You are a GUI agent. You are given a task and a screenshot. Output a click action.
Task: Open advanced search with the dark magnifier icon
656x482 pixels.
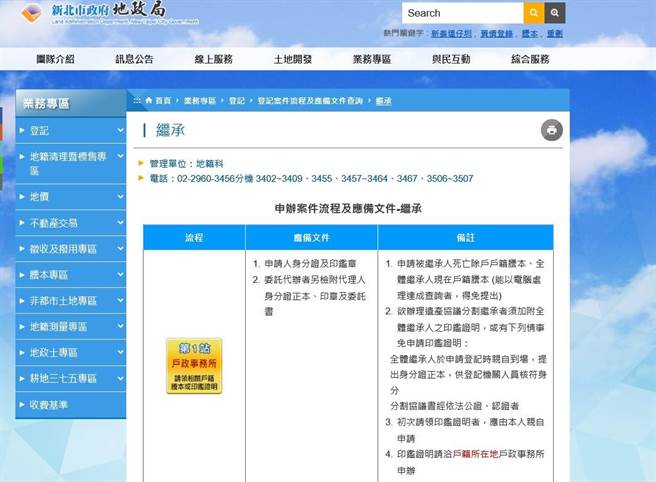(x=555, y=13)
